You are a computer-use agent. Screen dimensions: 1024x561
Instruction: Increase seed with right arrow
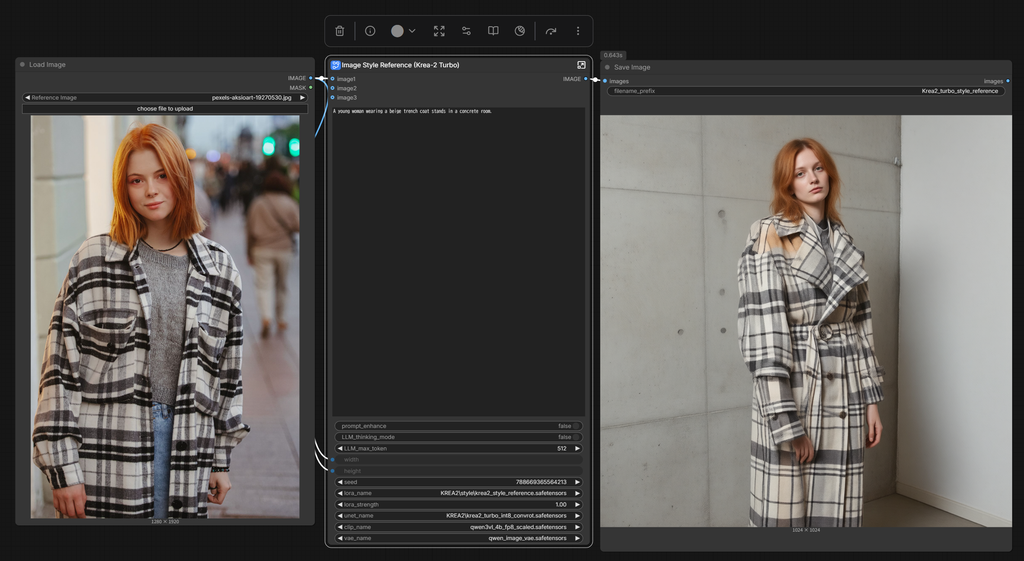[577, 482]
